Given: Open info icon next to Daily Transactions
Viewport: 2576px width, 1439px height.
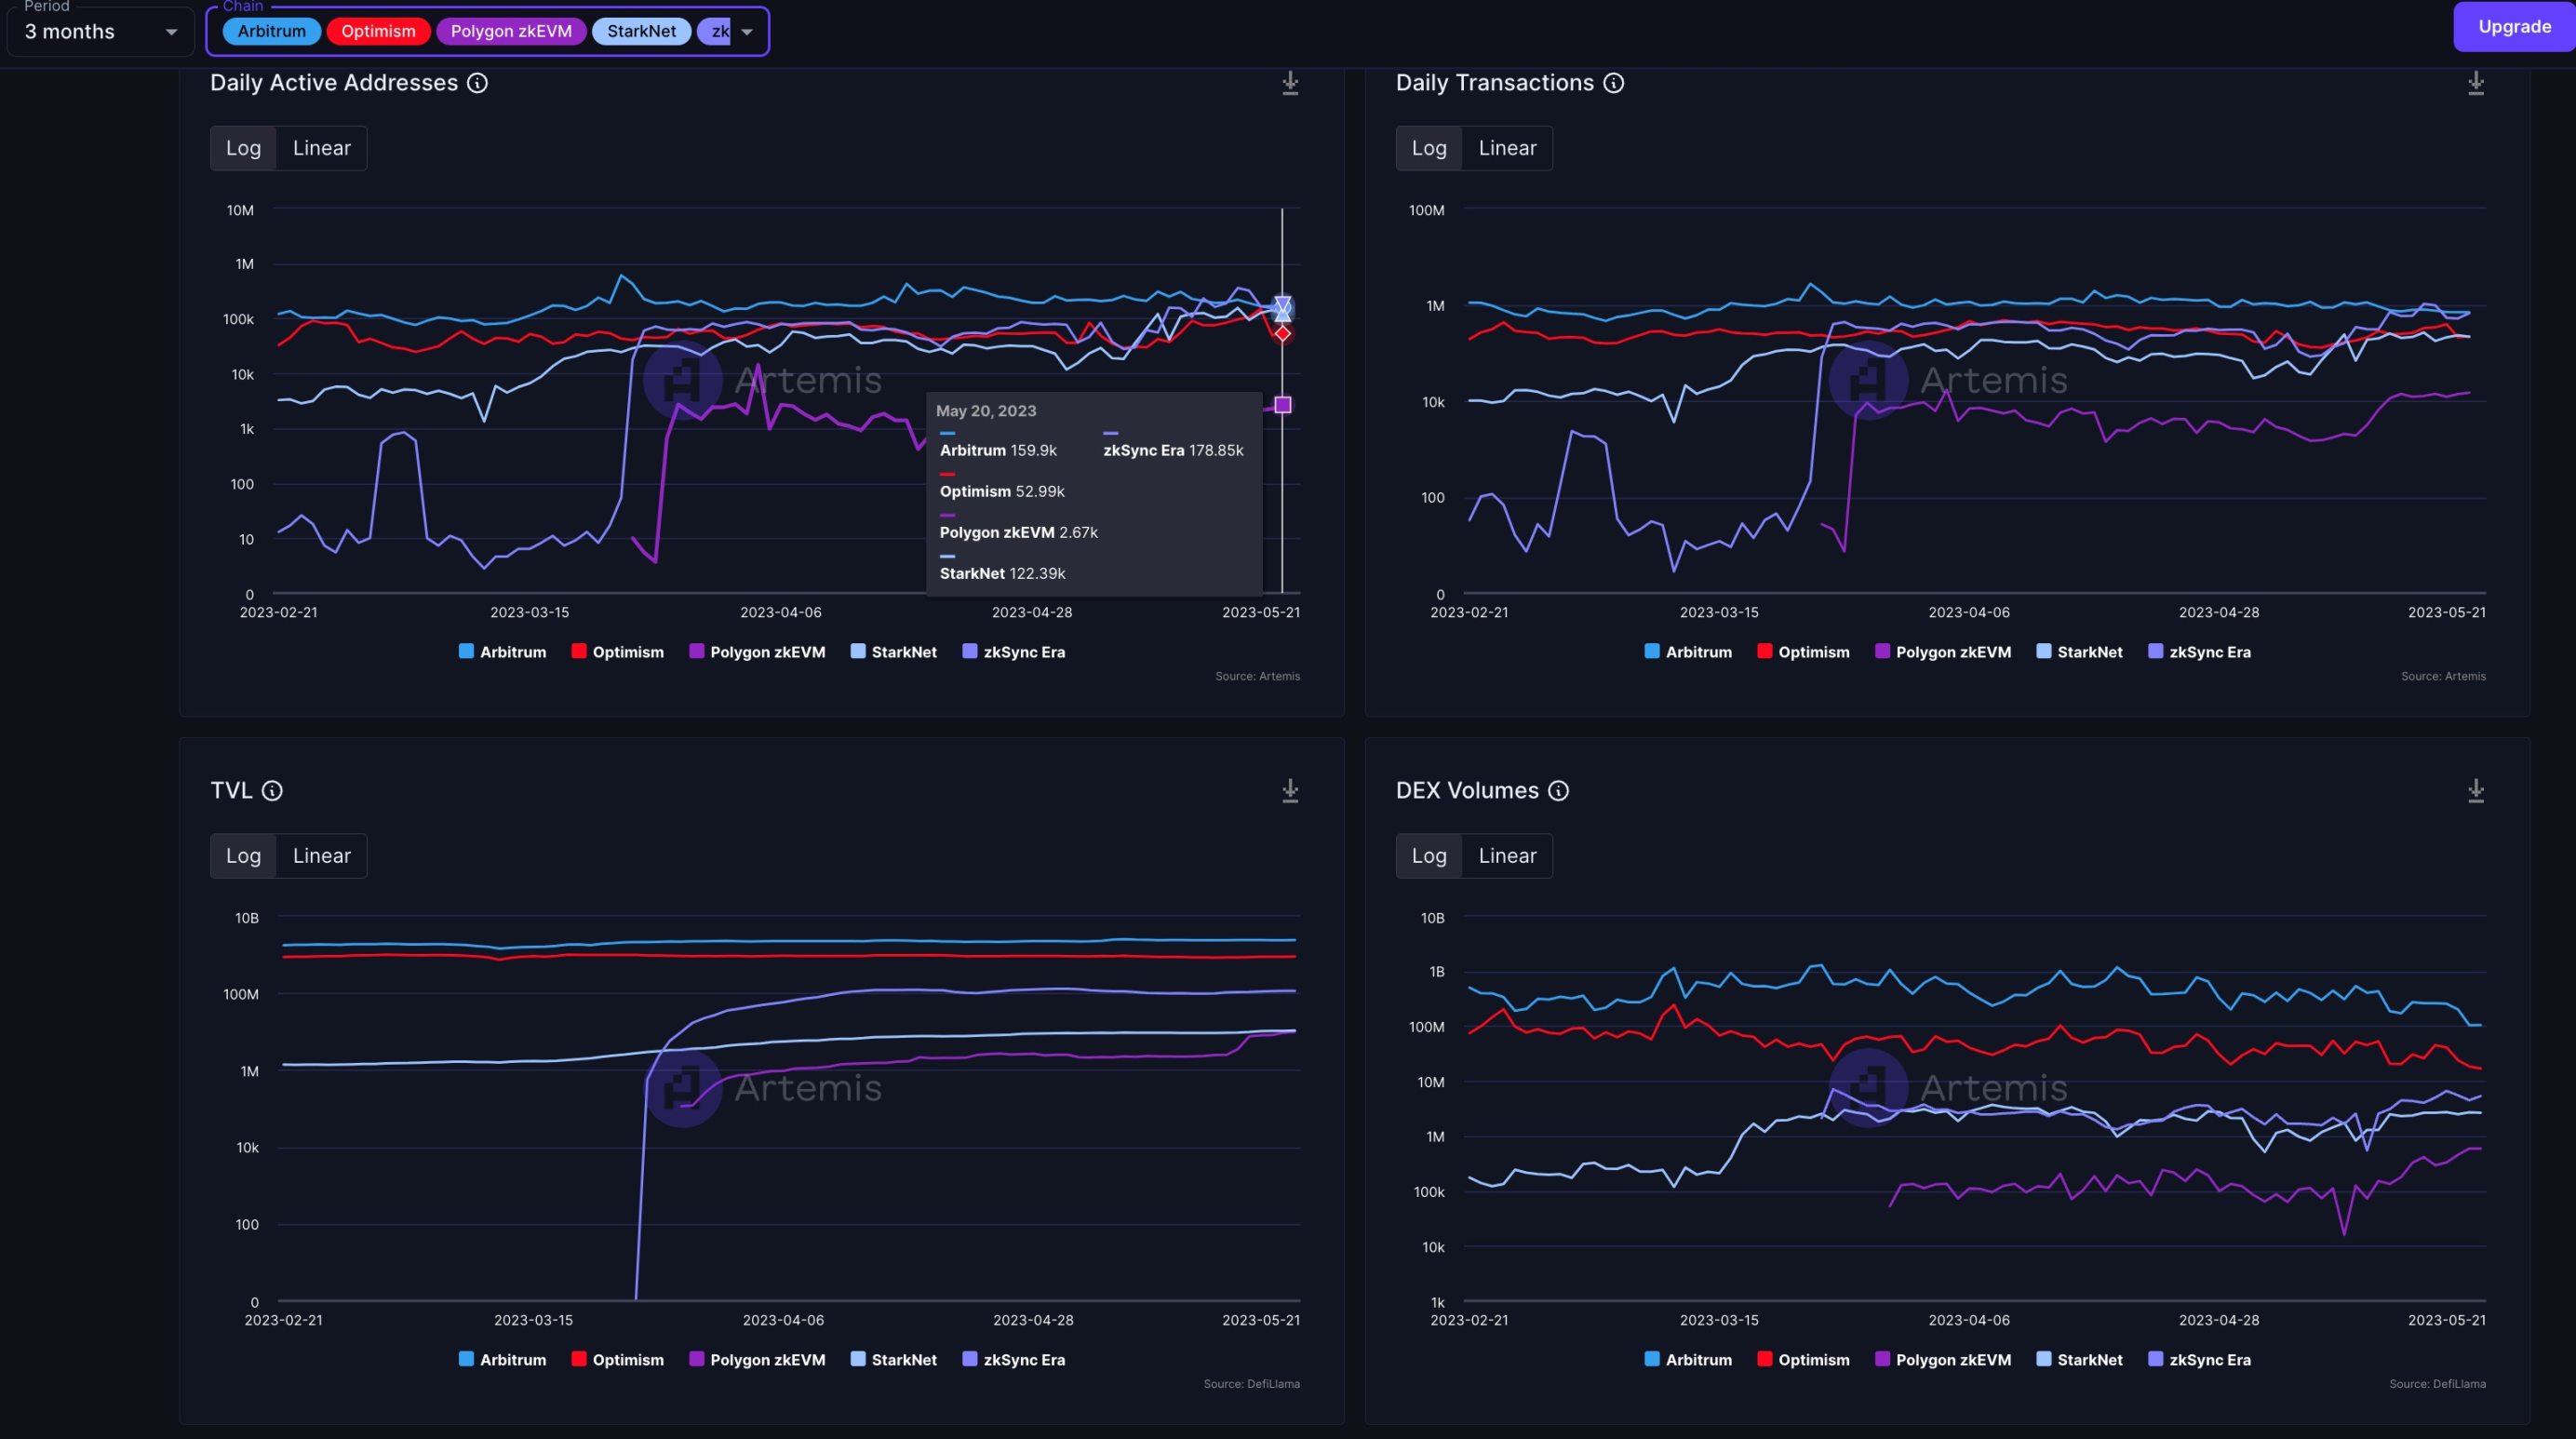Looking at the screenshot, I should click(1613, 83).
